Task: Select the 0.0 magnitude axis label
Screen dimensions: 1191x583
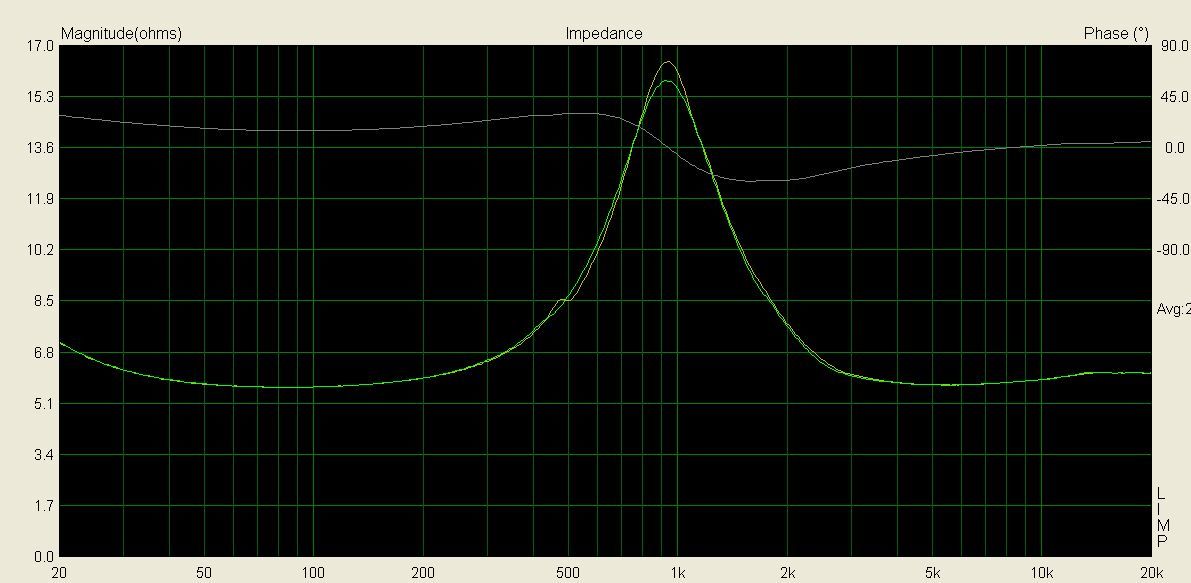Action: click(x=44, y=557)
